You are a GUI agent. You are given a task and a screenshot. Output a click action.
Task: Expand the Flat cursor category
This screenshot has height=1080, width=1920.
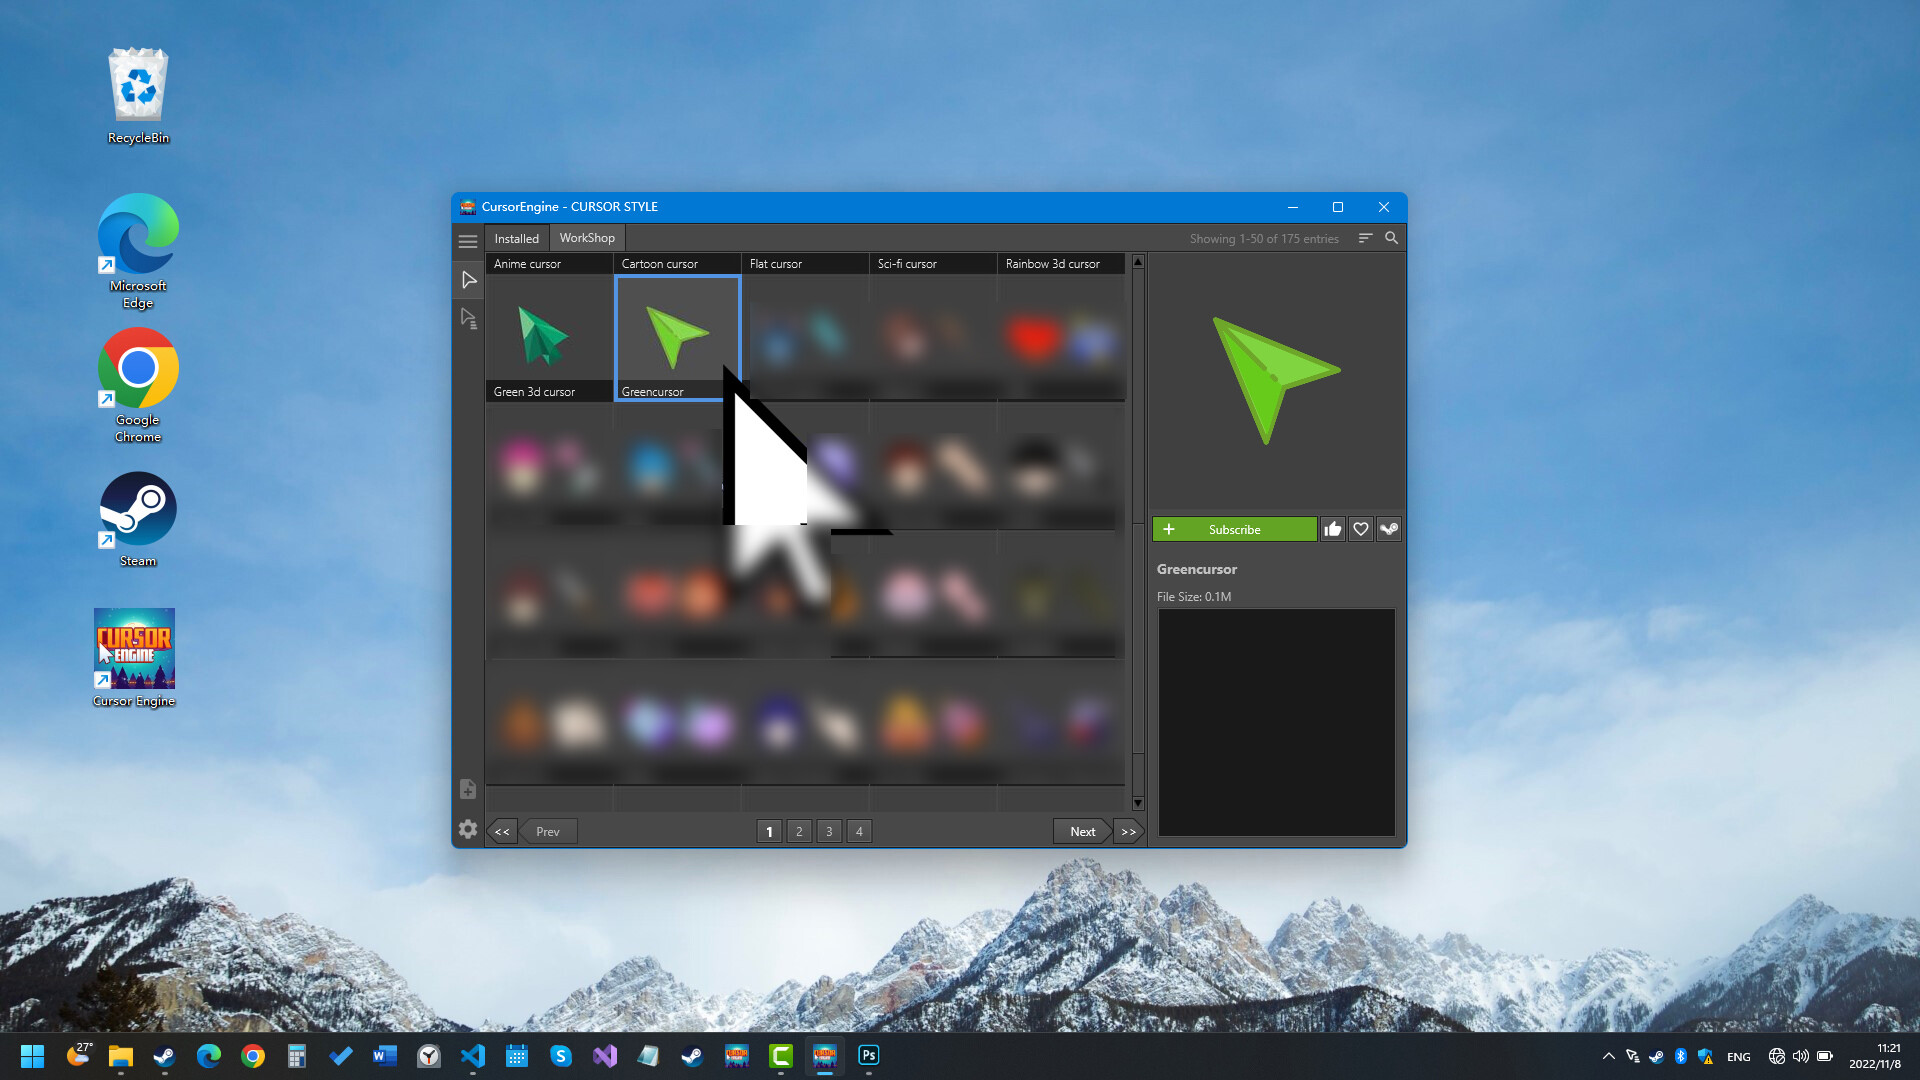pos(804,262)
